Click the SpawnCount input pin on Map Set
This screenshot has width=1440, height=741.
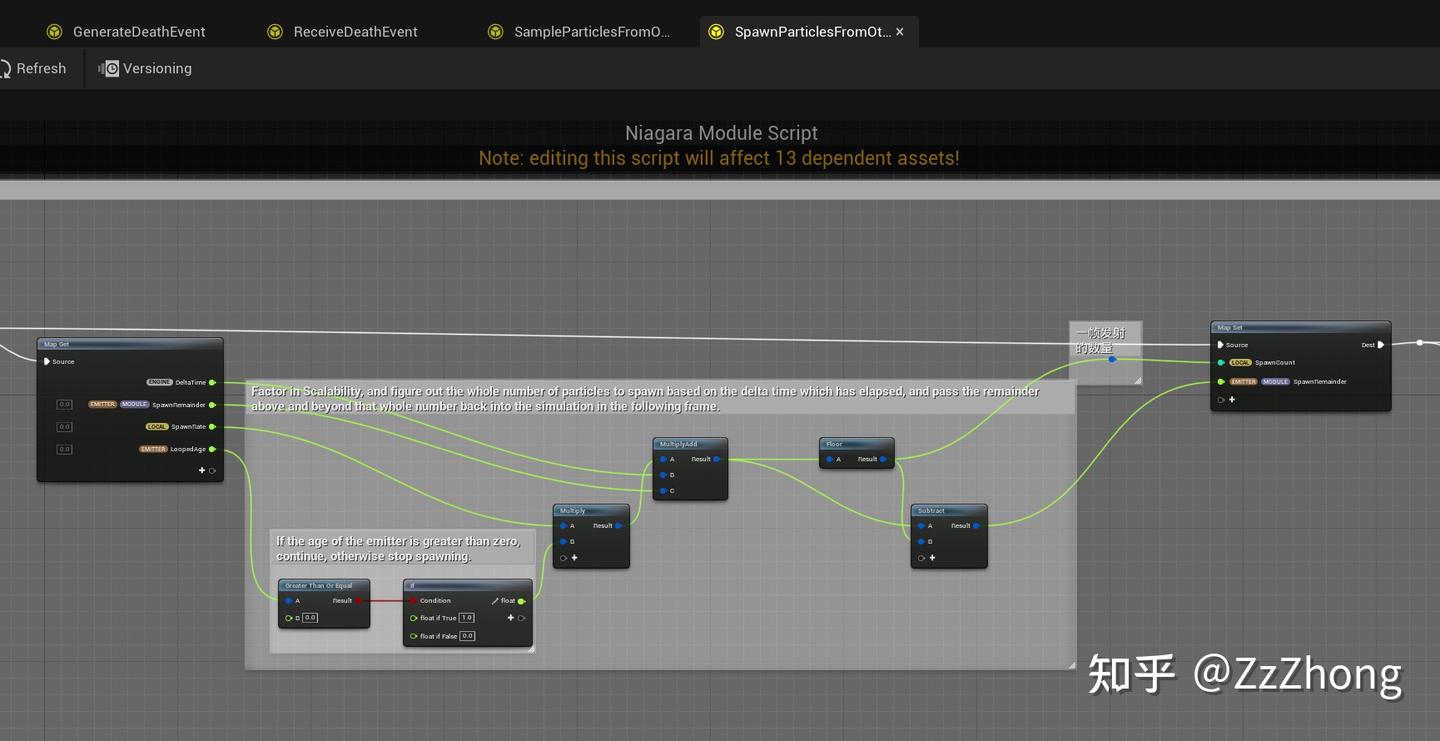pyautogui.click(x=1221, y=363)
